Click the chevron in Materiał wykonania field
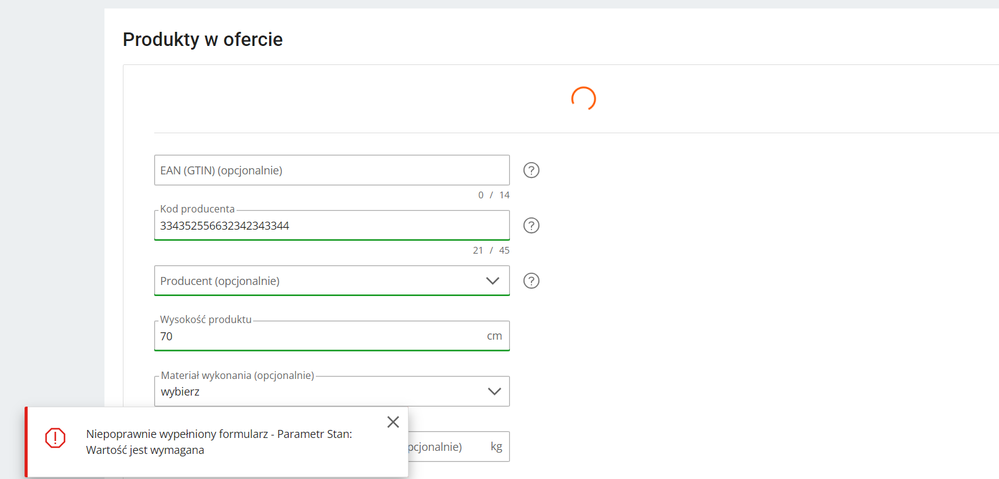The height and width of the screenshot is (479, 999). pos(494,392)
